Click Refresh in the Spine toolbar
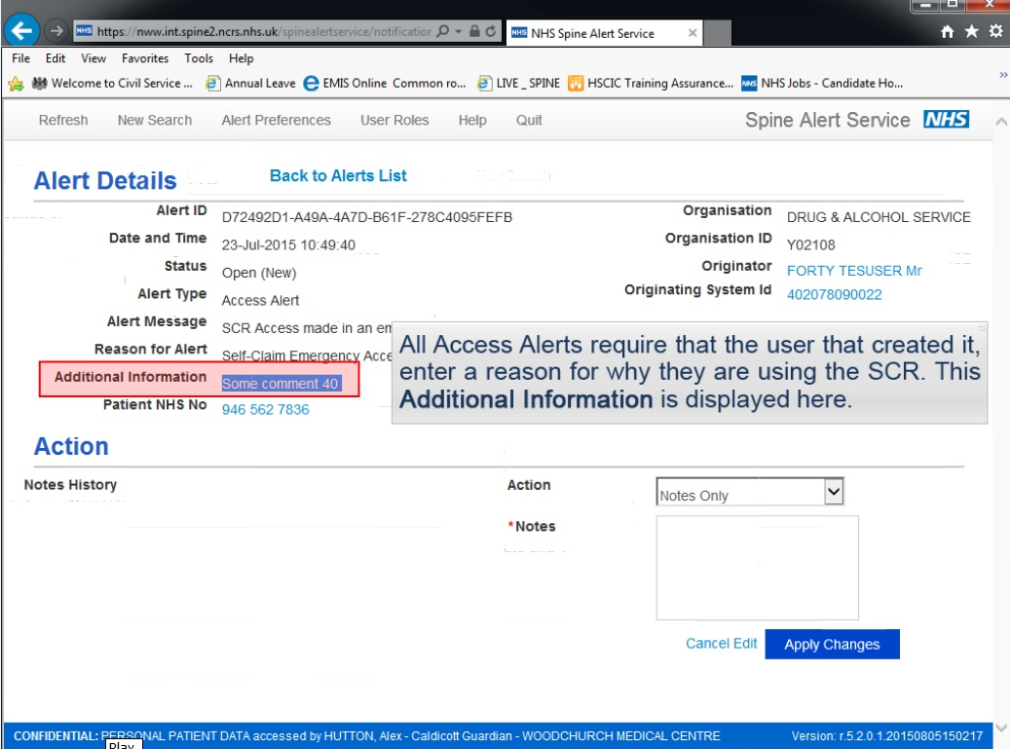1010x749 pixels. (x=63, y=120)
